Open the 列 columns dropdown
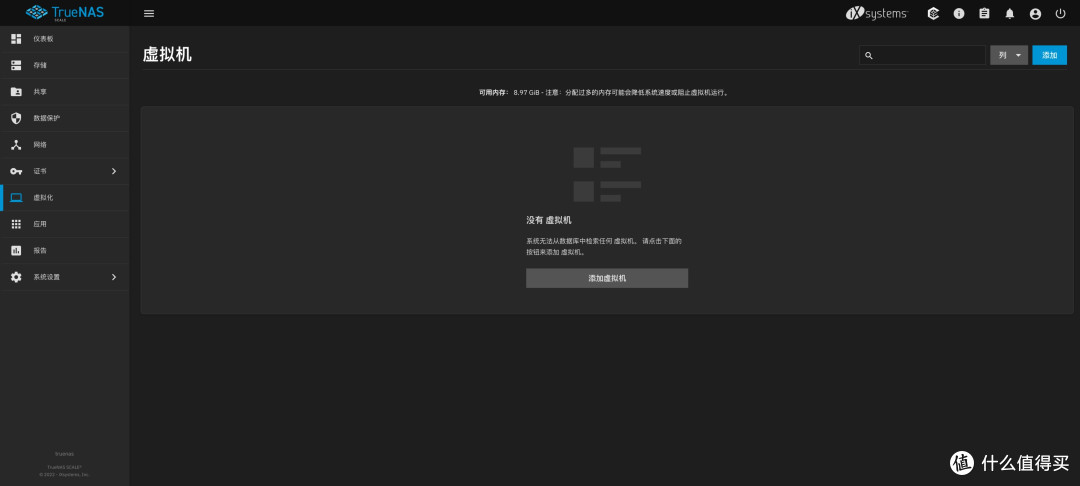This screenshot has height=486, width=1080. (x=1009, y=55)
